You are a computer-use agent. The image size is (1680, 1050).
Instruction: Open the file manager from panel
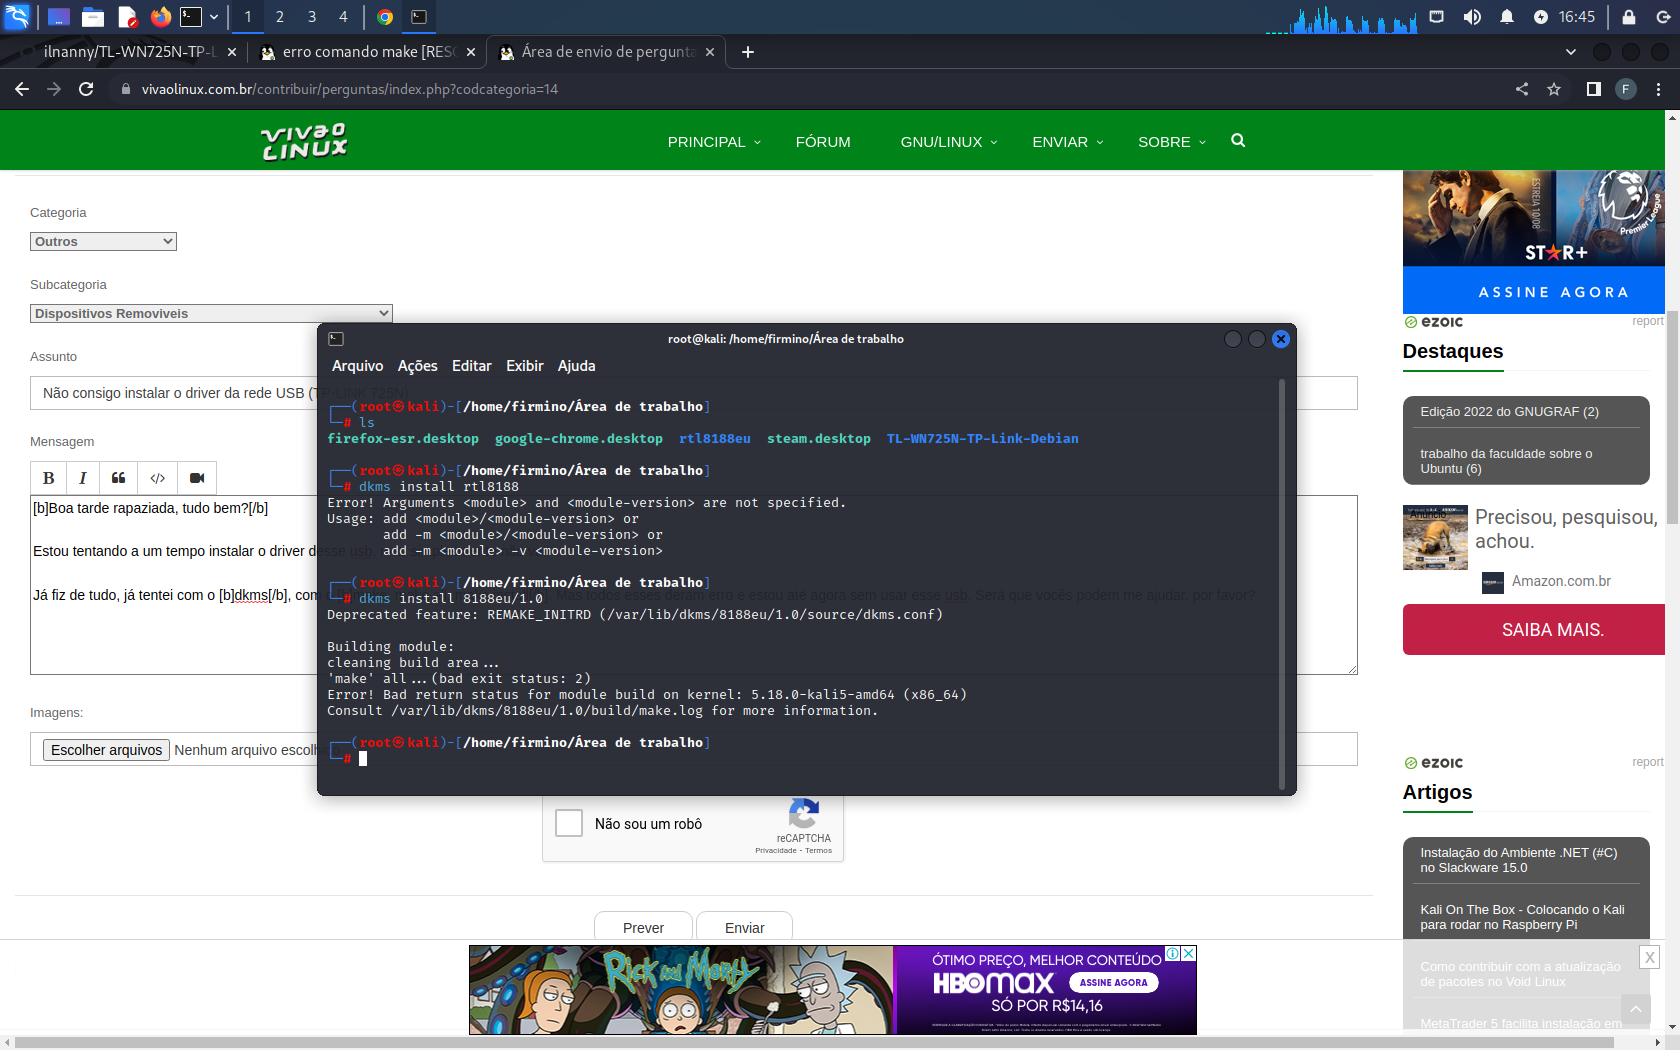coord(93,17)
